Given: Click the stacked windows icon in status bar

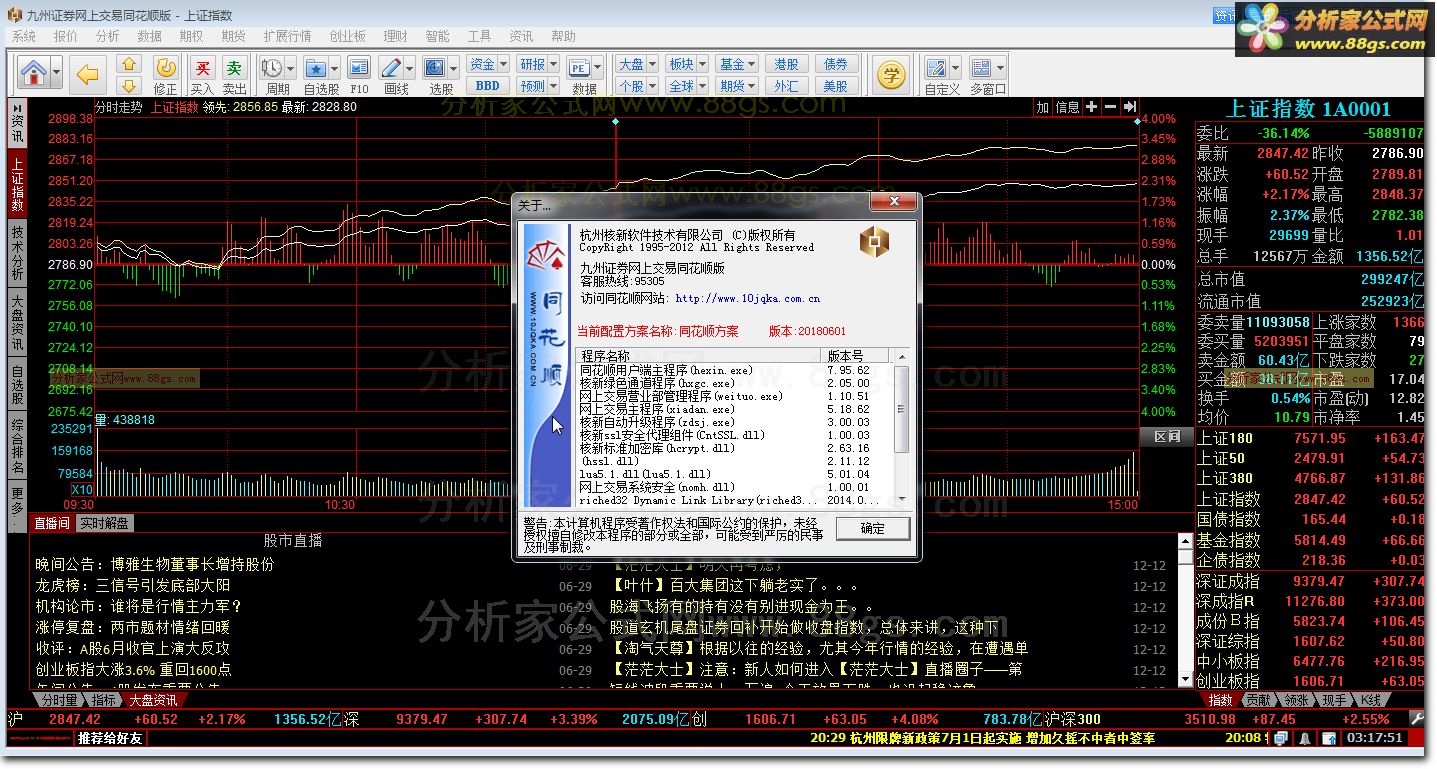Looking at the screenshot, I should 1280,739.
